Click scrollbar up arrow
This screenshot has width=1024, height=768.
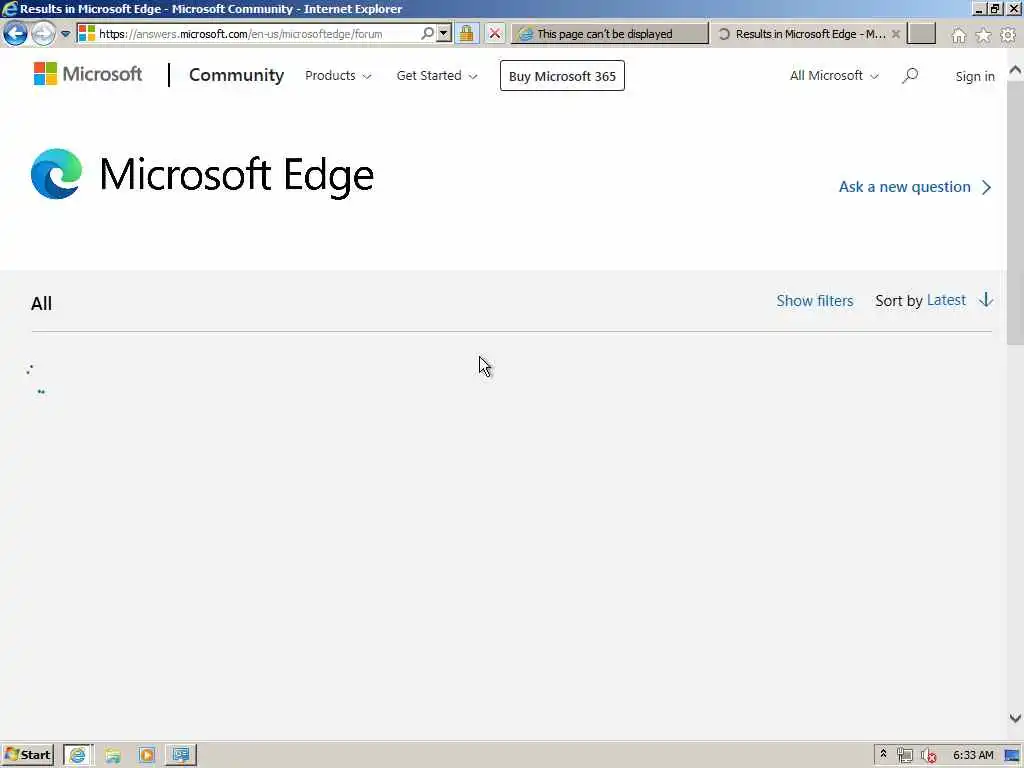pos(1015,70)
